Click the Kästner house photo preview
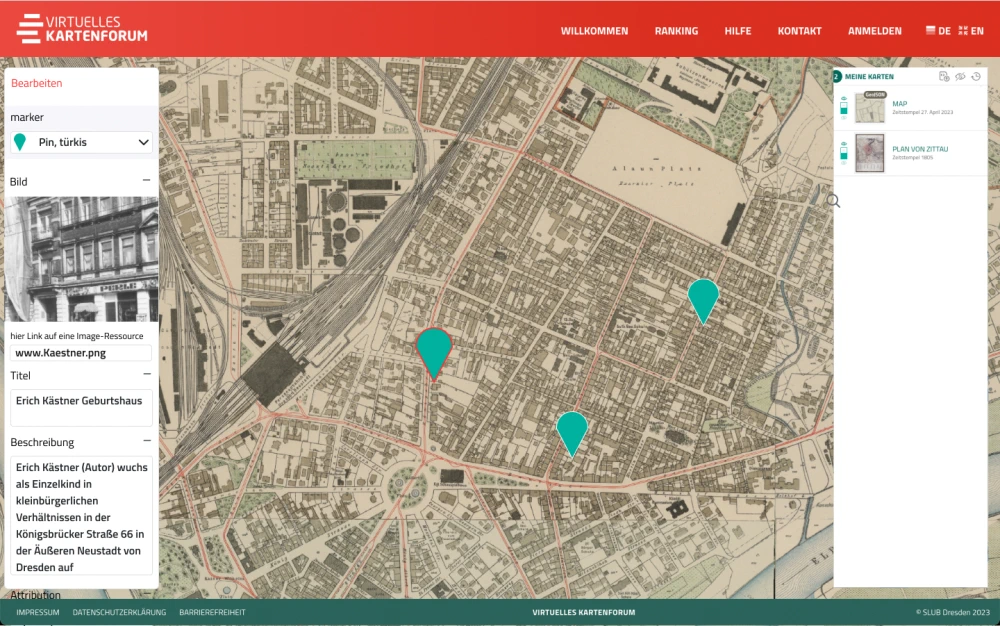 click(81, 259)
